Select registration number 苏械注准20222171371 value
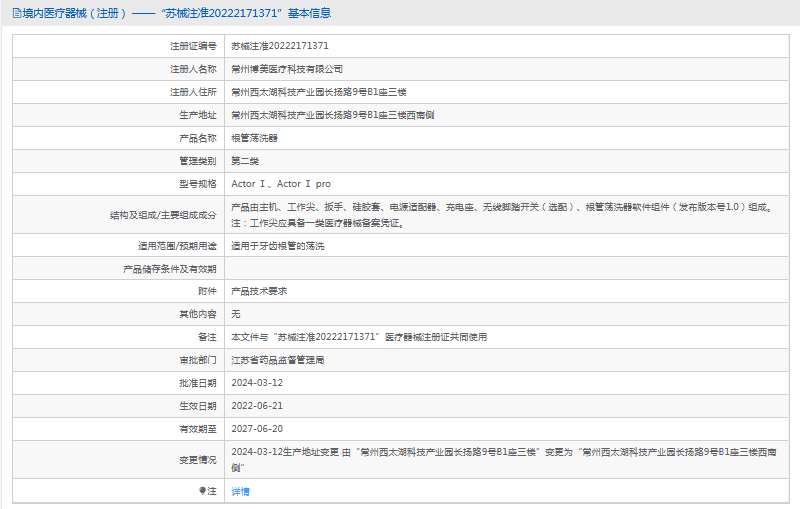Image resolution: width=800 pixels, height=509 pixels. tap(280, 46)
